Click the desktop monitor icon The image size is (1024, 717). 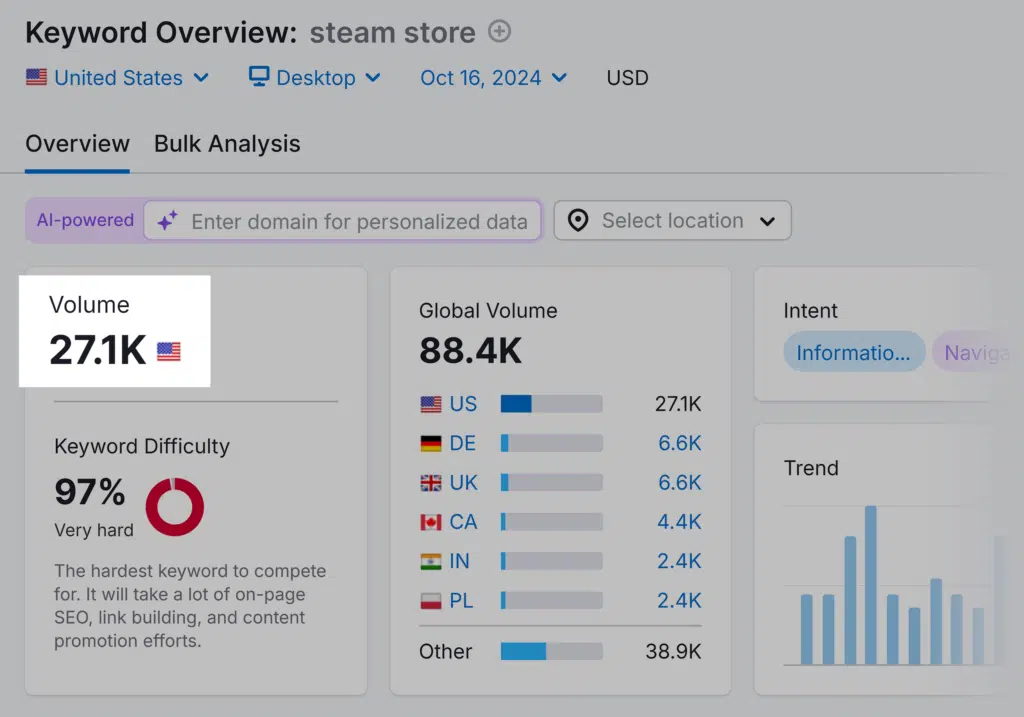point(259,77)
